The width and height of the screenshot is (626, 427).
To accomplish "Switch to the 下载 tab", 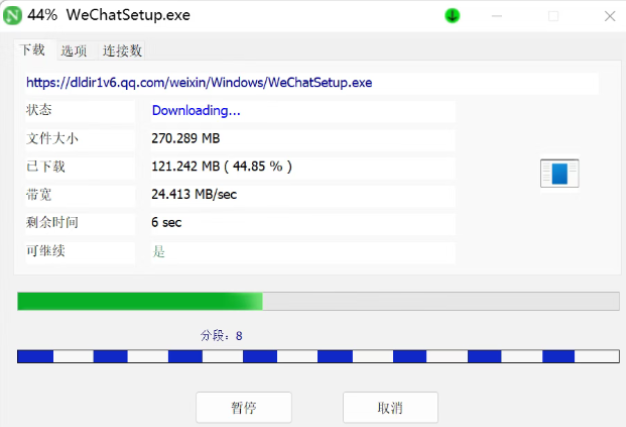I will (x=33, y=50).
